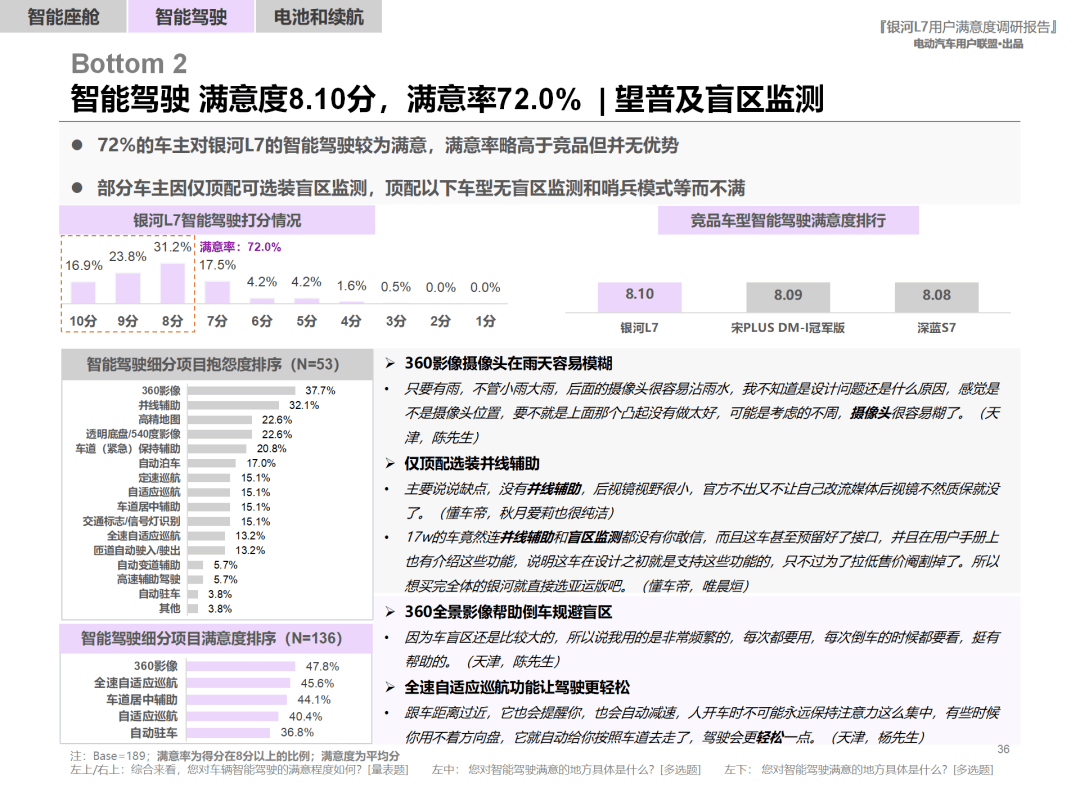Viewport: 1080px width, 810px height.
Task: Click the 其他 3.8% row label
Action: click(169, 608)
